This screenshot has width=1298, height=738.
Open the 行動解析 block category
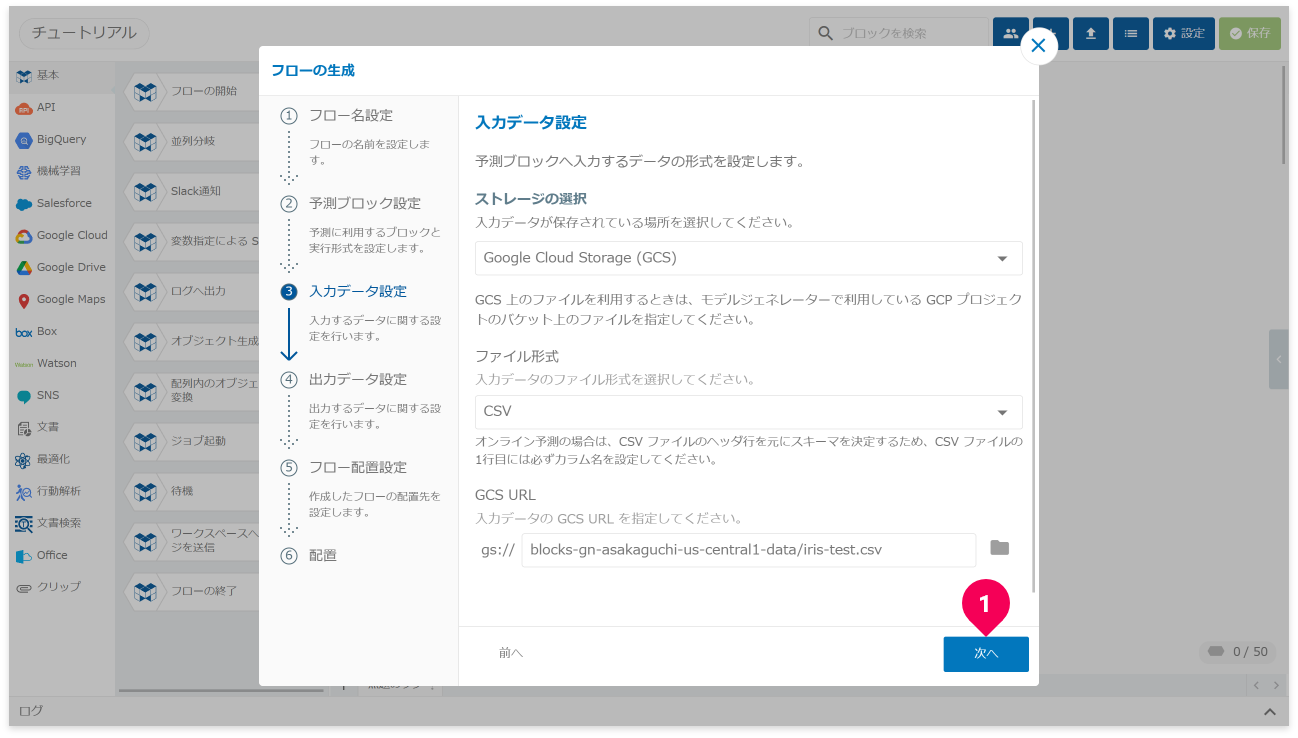(62, 491)
